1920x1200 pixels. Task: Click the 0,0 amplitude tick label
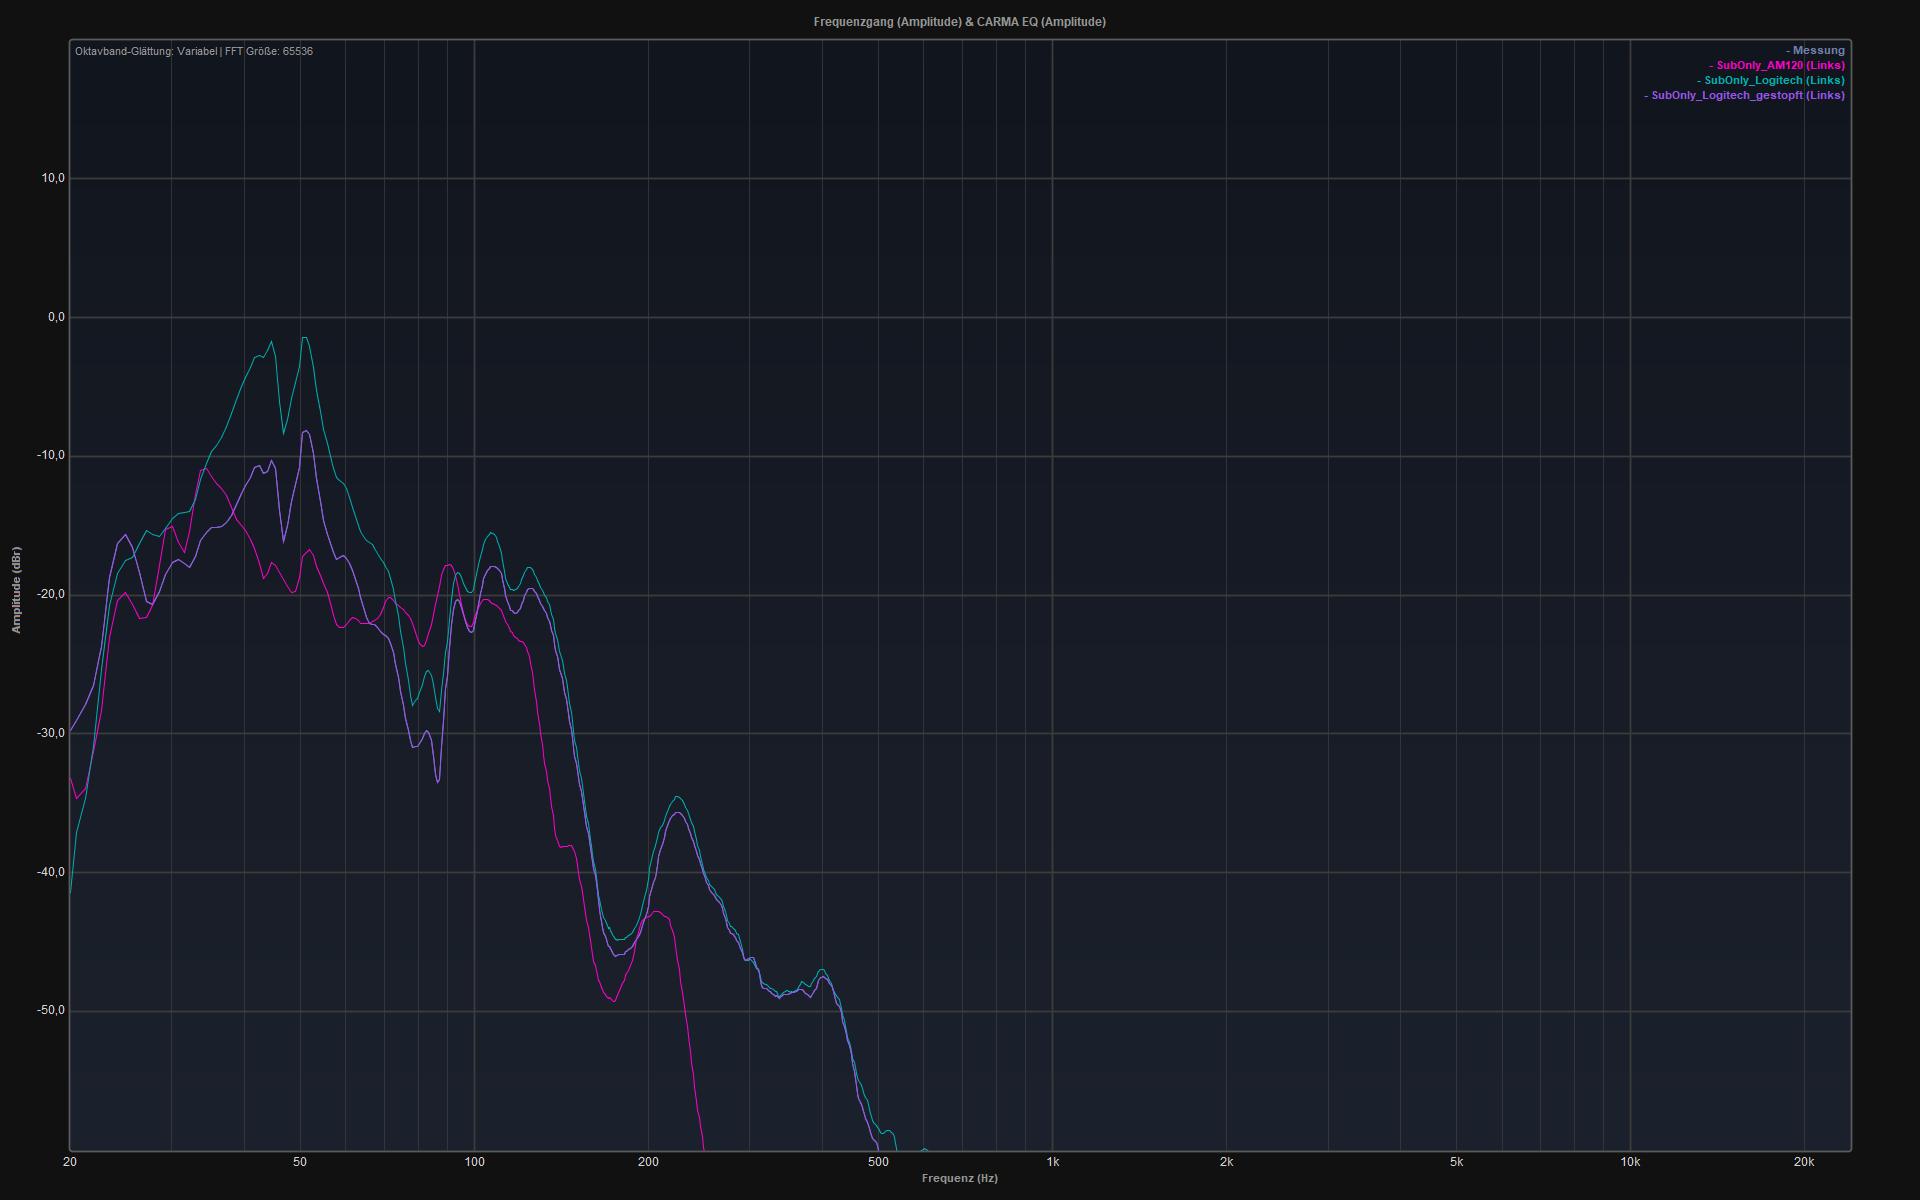point(56,318)
